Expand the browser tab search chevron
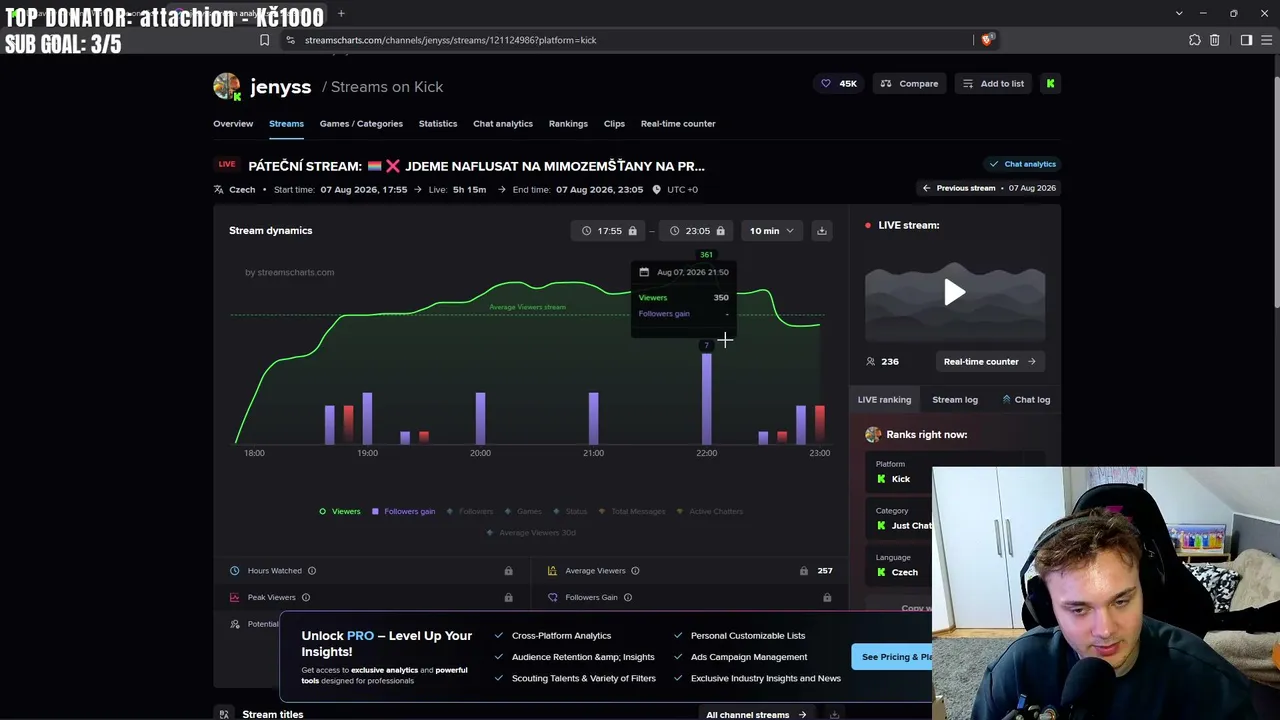 click(x=1179, y=13)
